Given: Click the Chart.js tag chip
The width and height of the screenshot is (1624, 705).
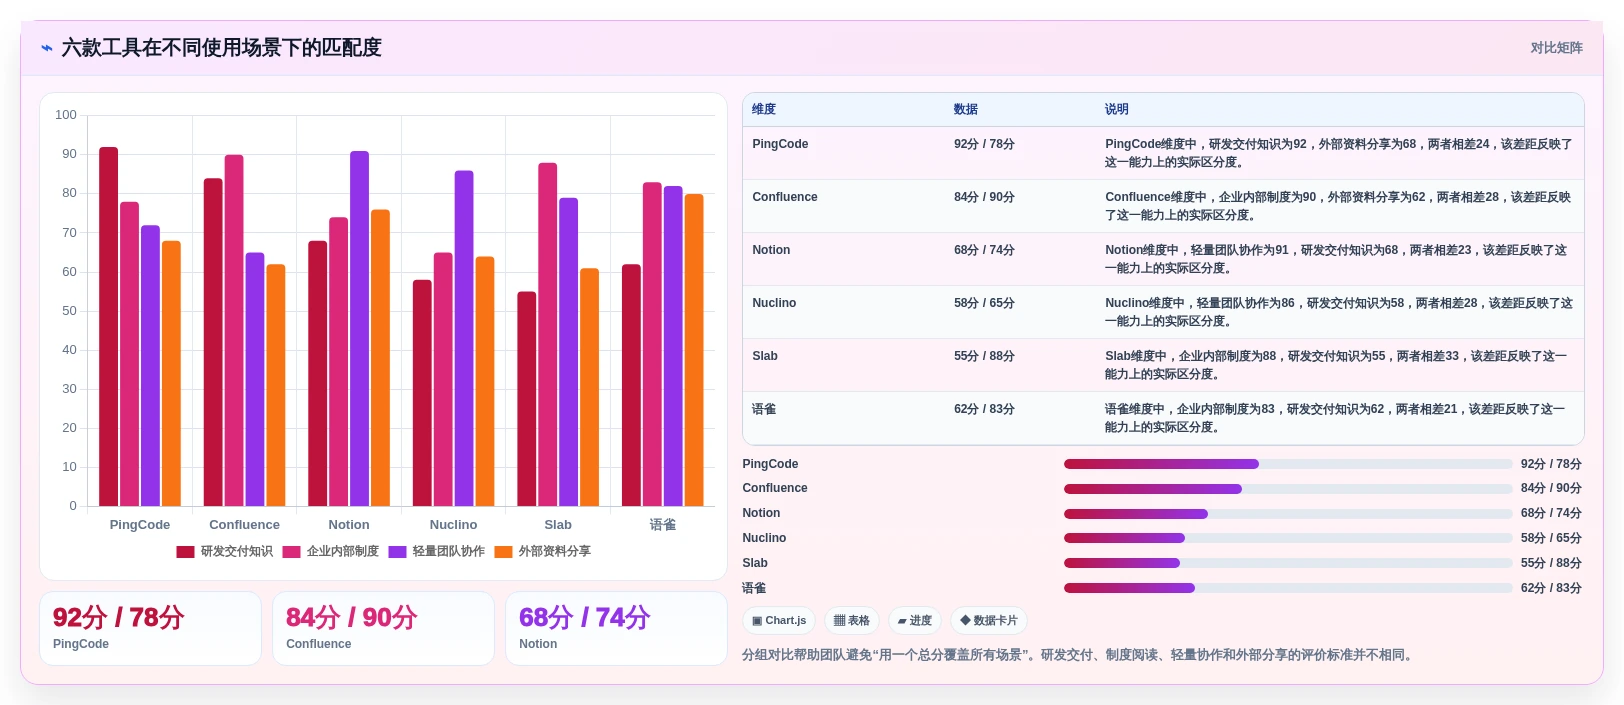Looking at the screenshot, I should (779, 621).
